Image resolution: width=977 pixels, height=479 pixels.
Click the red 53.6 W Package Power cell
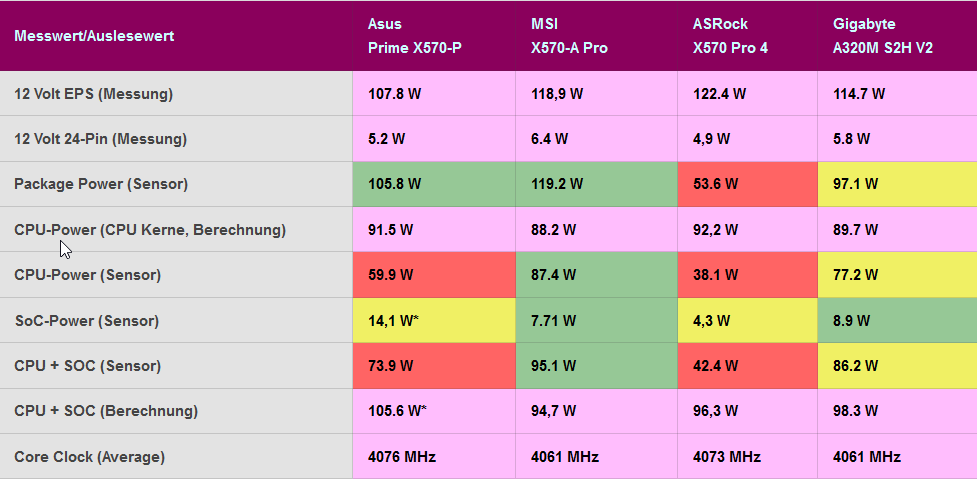747,184
